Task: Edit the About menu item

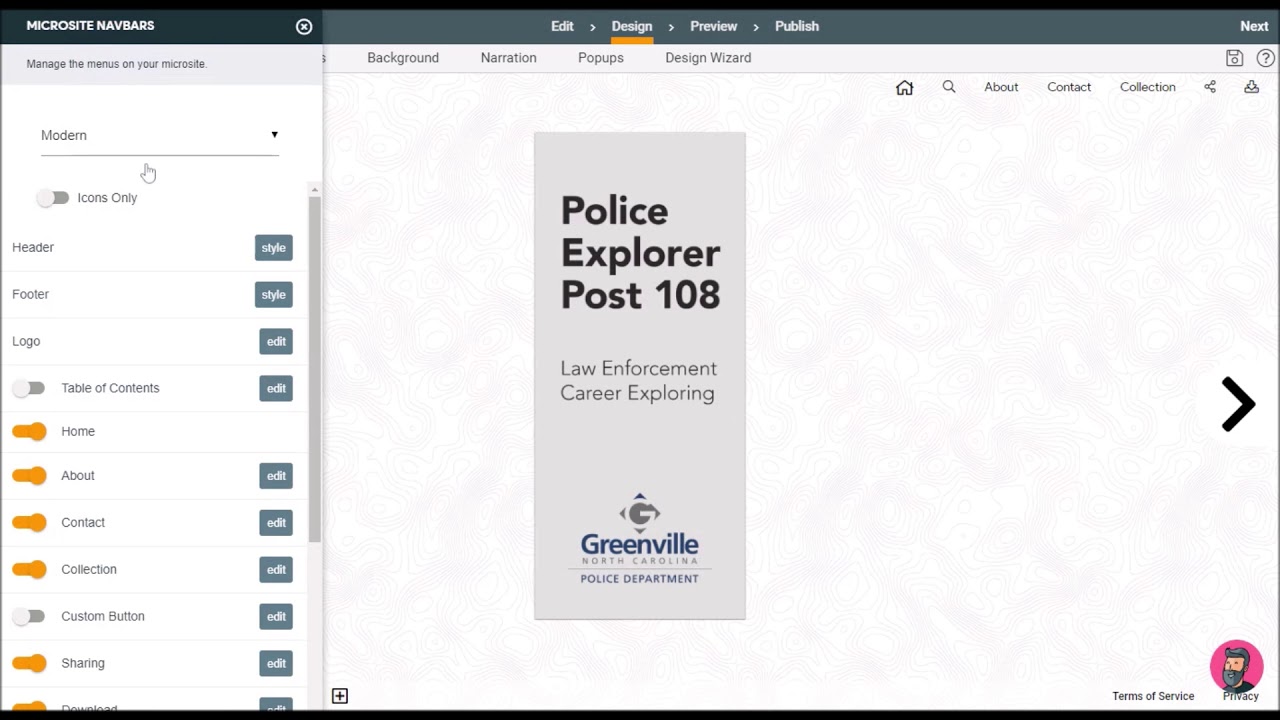Action: pos(276,476)
